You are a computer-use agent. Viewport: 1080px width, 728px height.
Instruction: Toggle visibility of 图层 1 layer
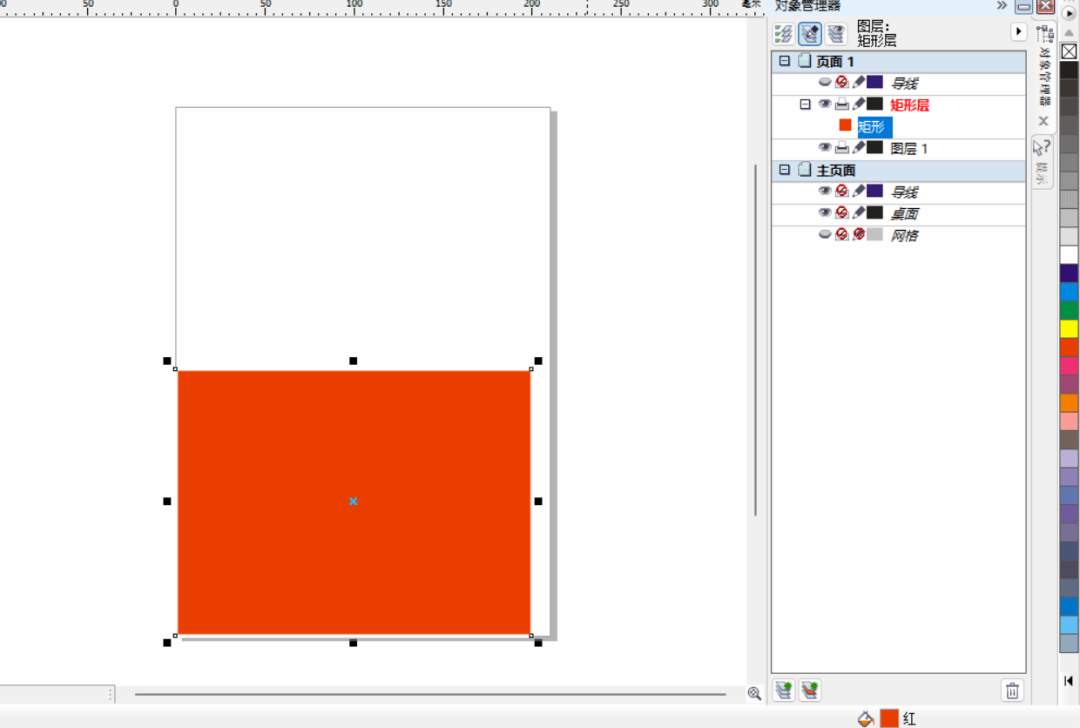coord(825,148)
